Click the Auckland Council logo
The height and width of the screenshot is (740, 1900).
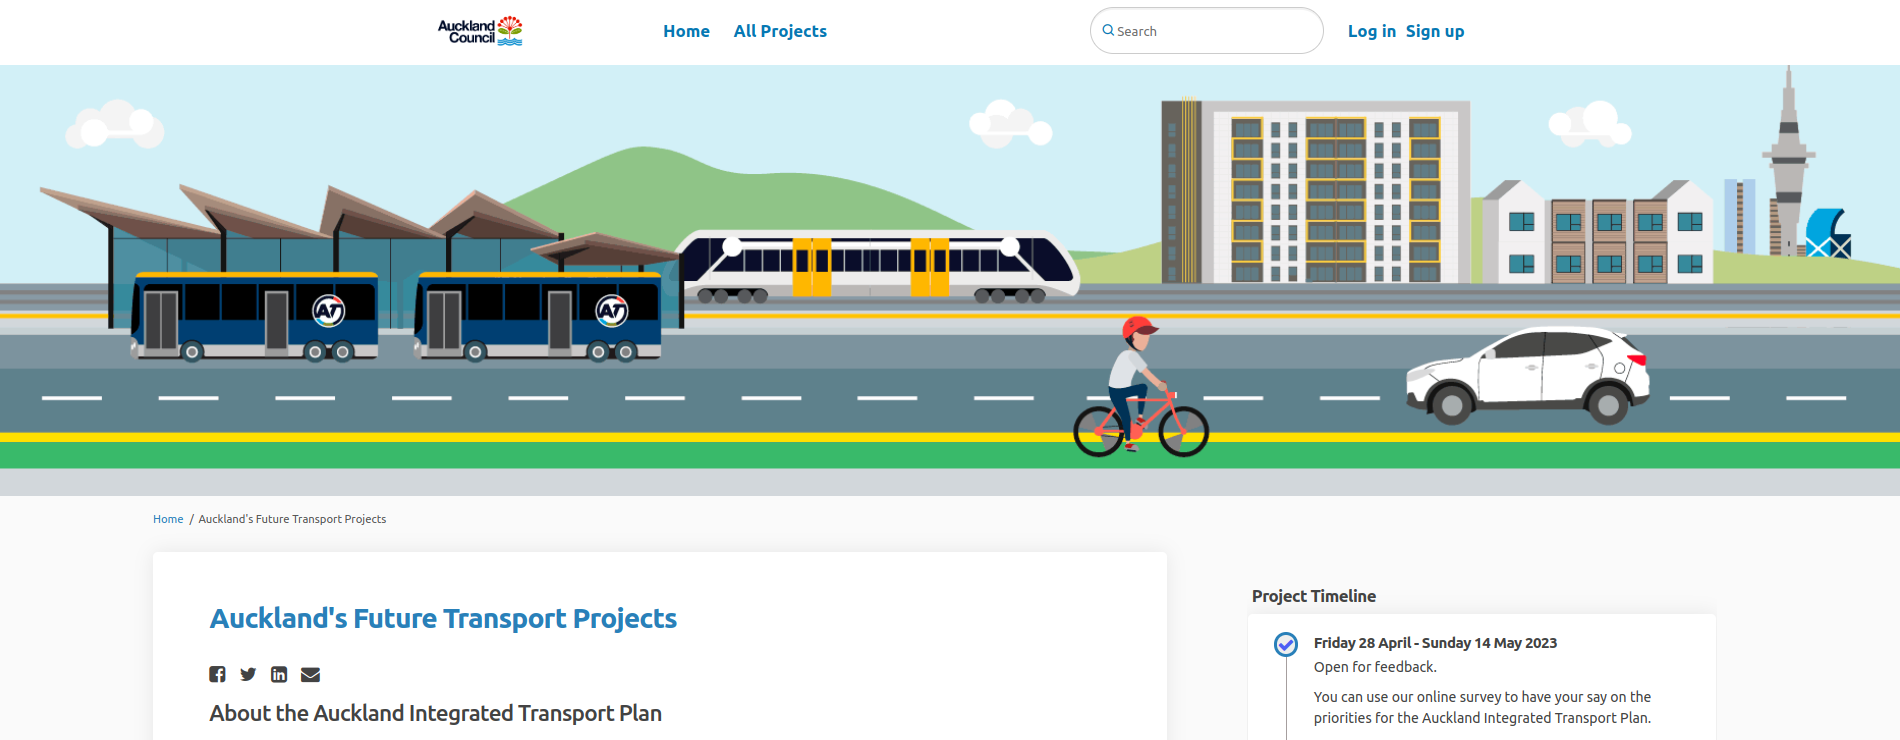480,31
